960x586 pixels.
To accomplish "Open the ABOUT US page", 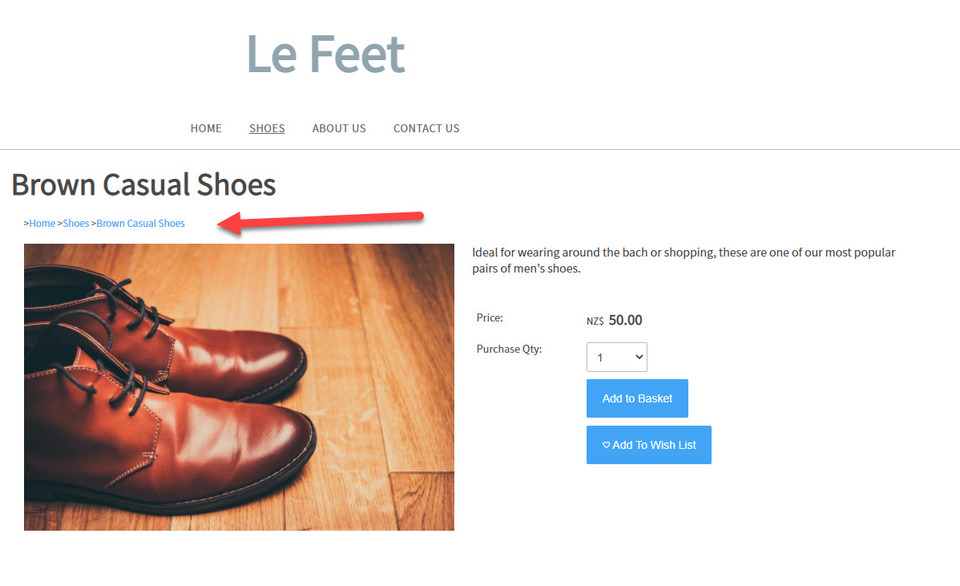I will coord(339,128).
